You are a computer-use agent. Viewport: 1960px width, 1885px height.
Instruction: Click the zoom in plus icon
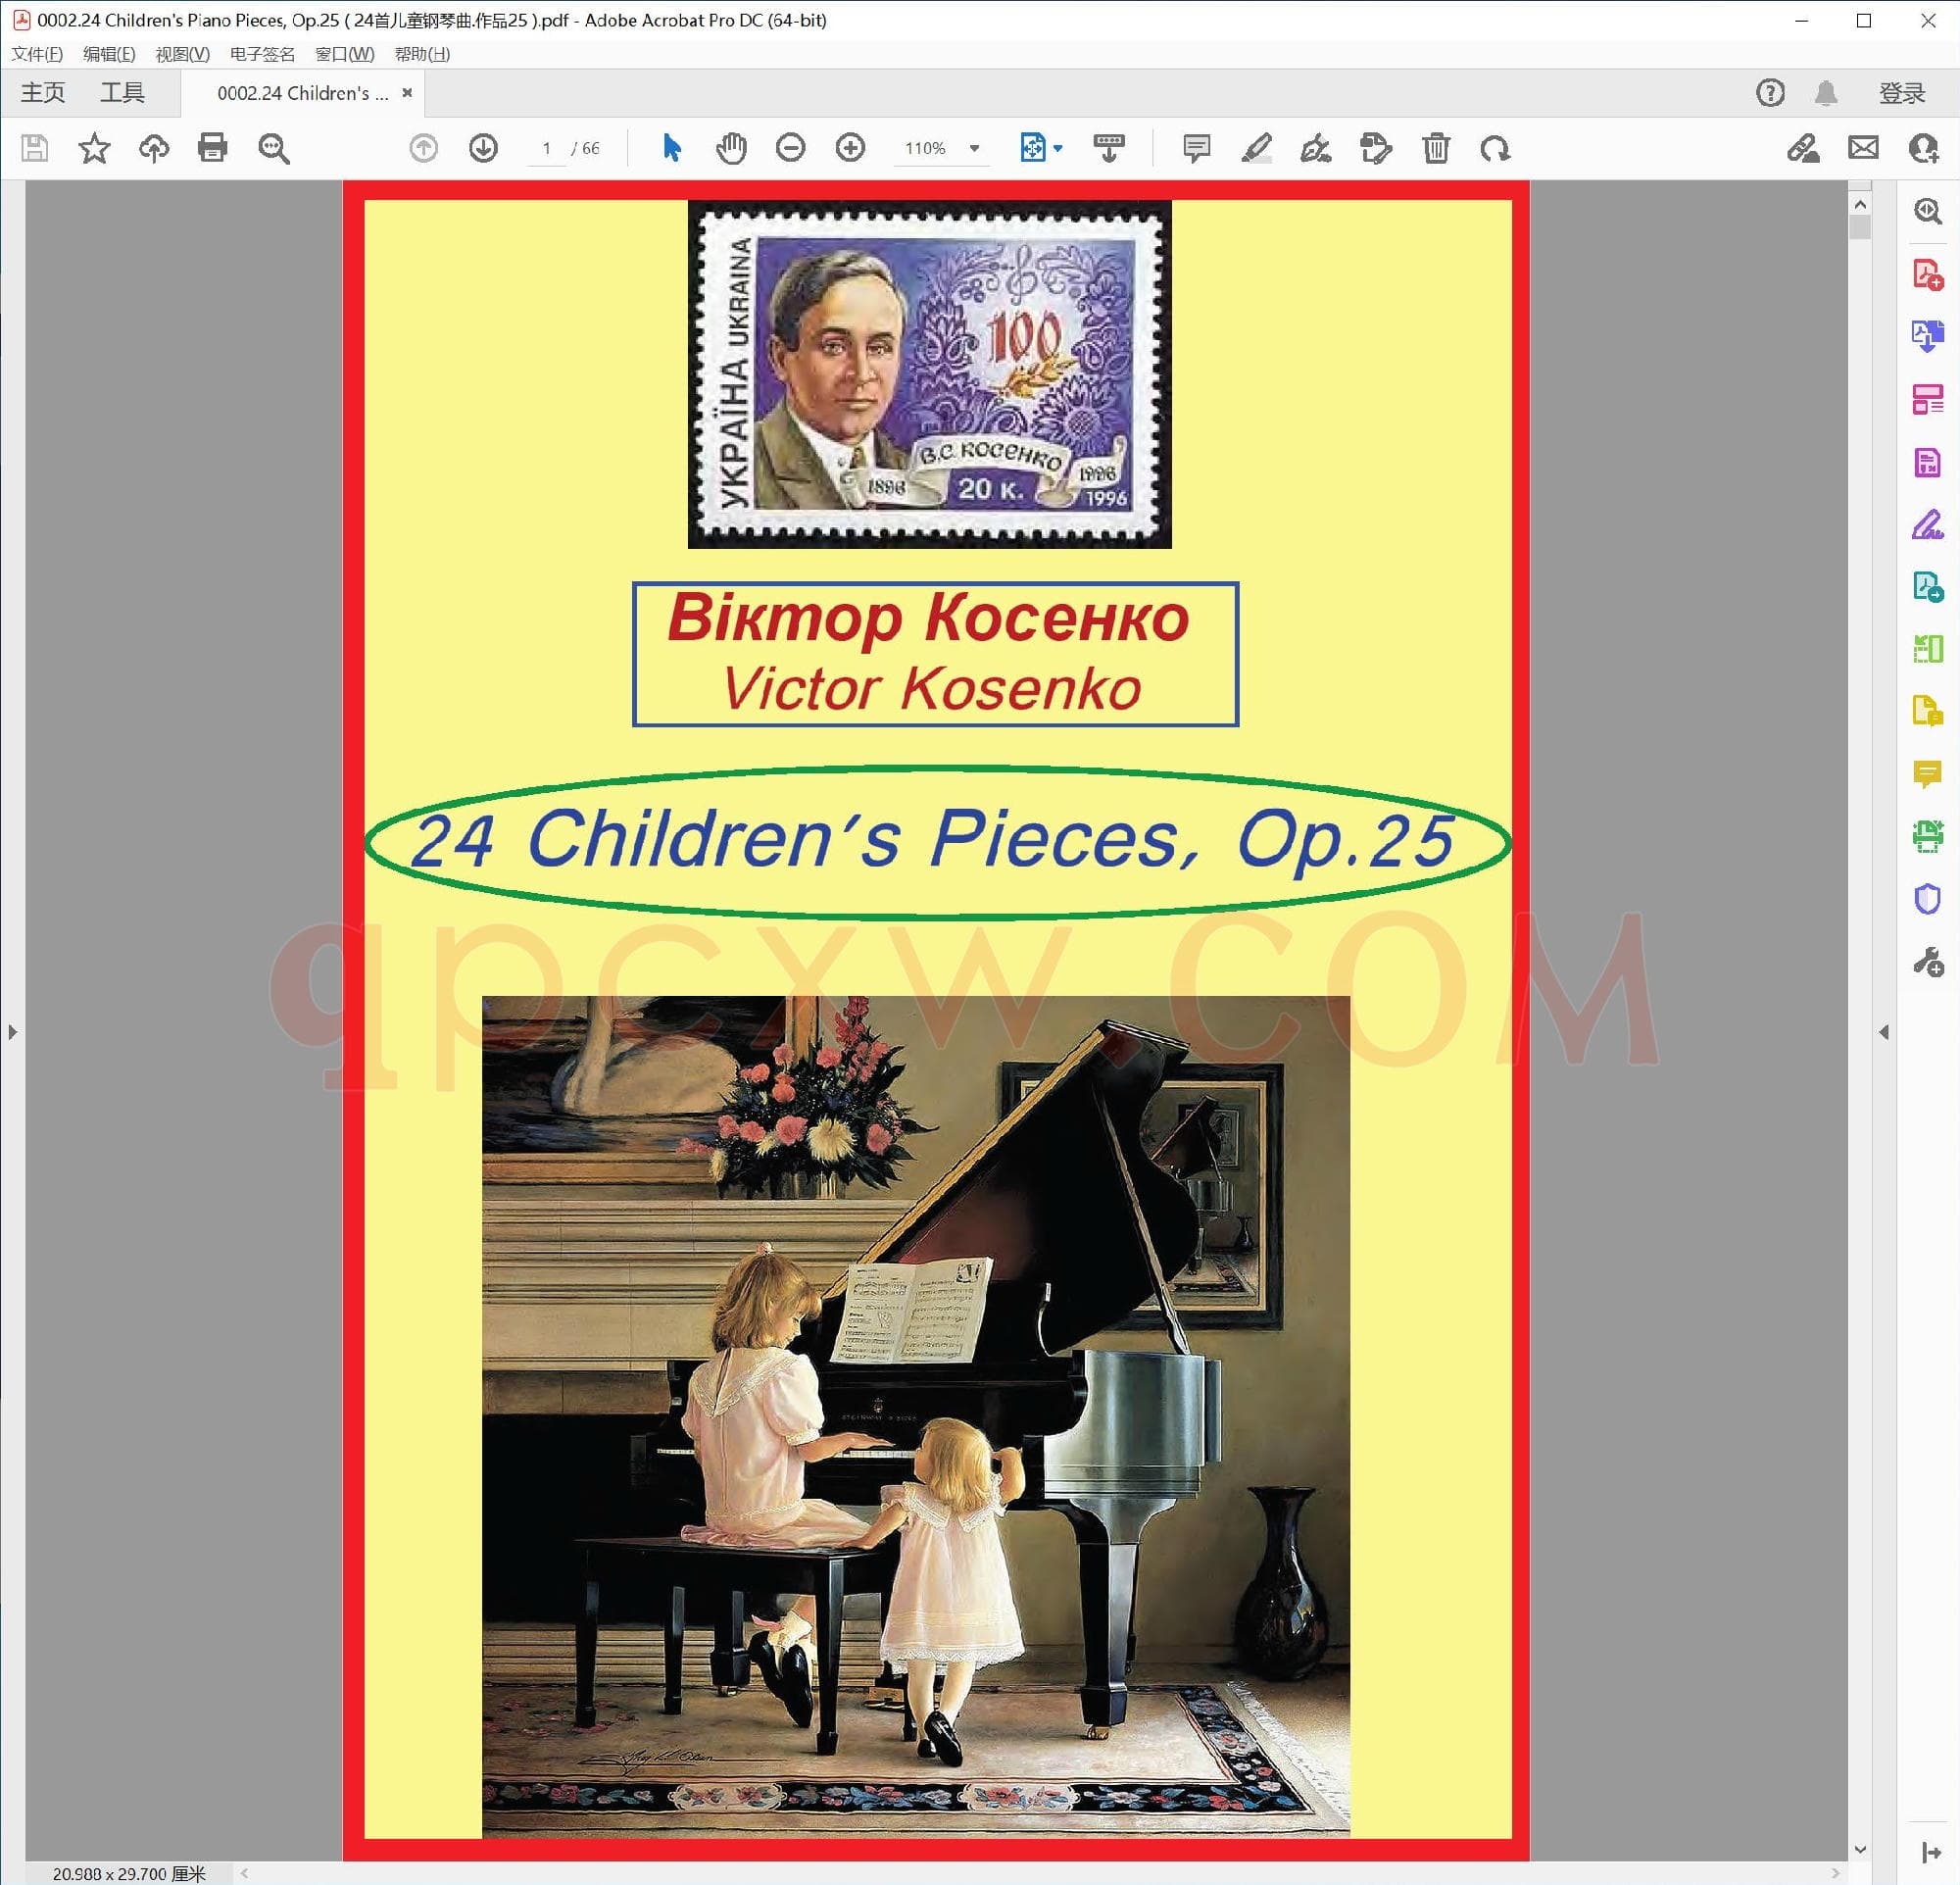(850, 148)
